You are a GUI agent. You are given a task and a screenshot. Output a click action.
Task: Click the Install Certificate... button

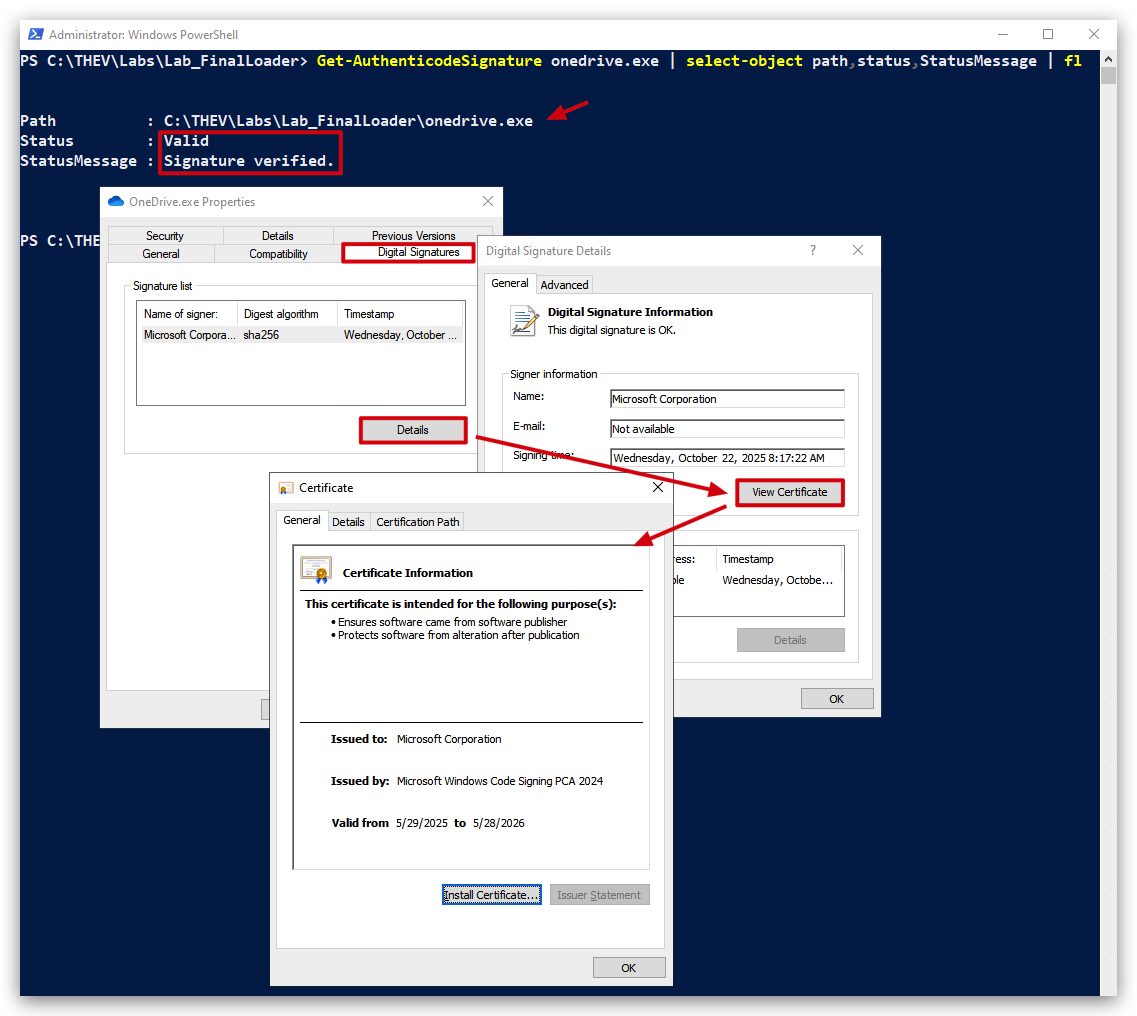(492, 895)
